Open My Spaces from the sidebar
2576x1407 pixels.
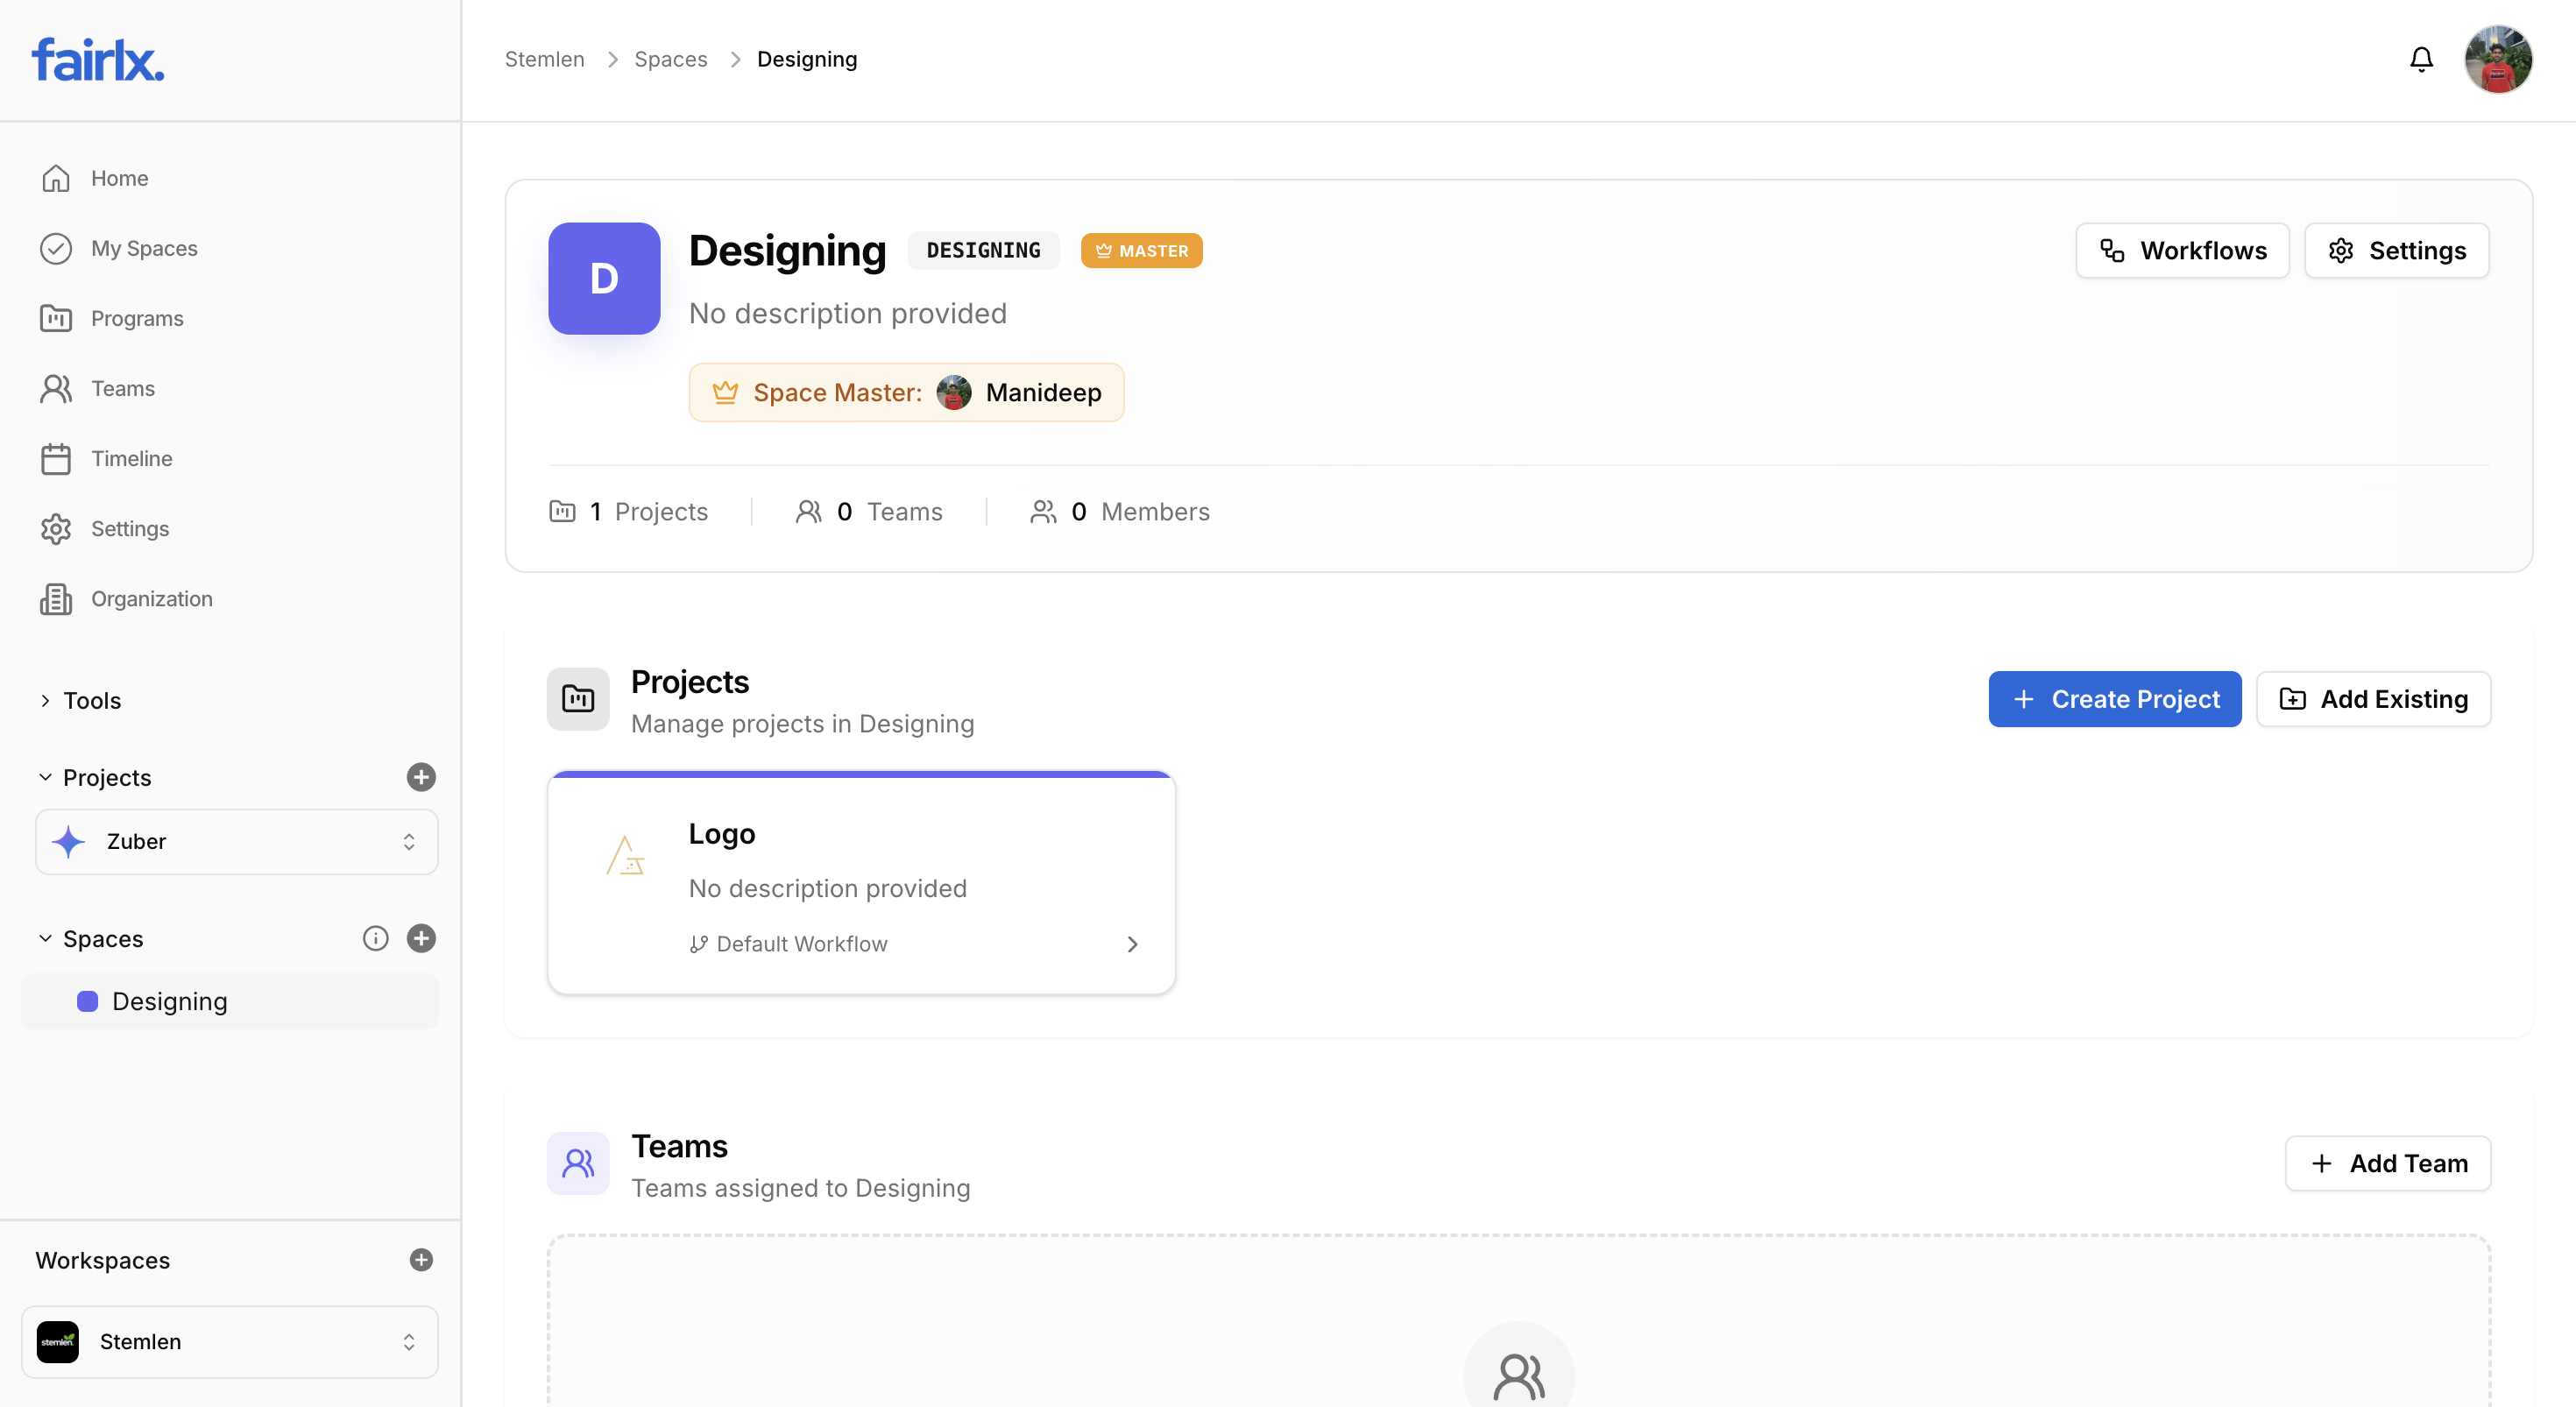[143, 248]
